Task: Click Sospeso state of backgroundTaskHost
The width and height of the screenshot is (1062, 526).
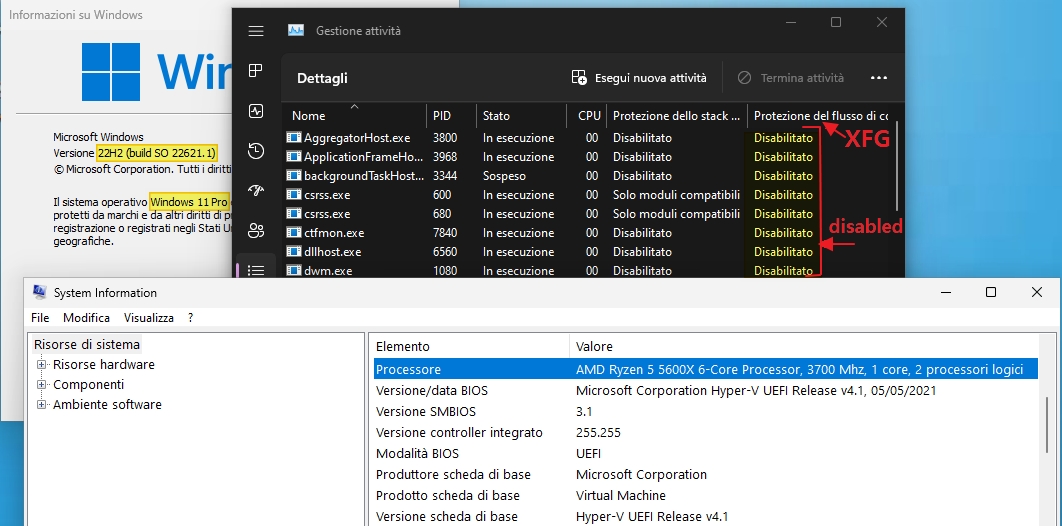Action: [504, 175]
